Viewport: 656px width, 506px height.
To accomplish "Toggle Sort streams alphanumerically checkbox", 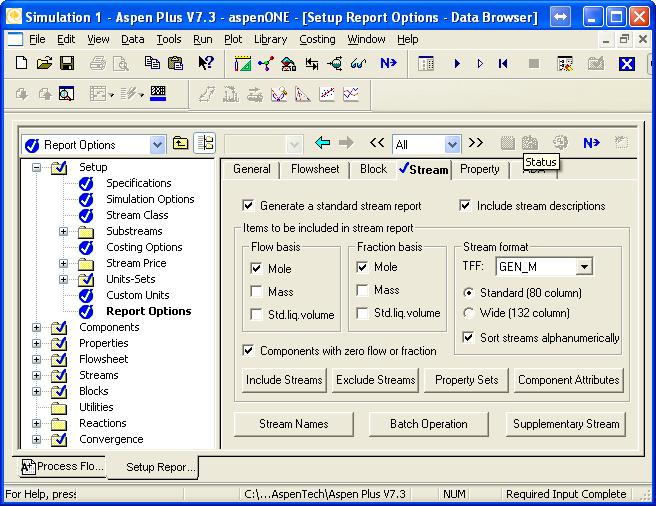I will tap(468, 337).
